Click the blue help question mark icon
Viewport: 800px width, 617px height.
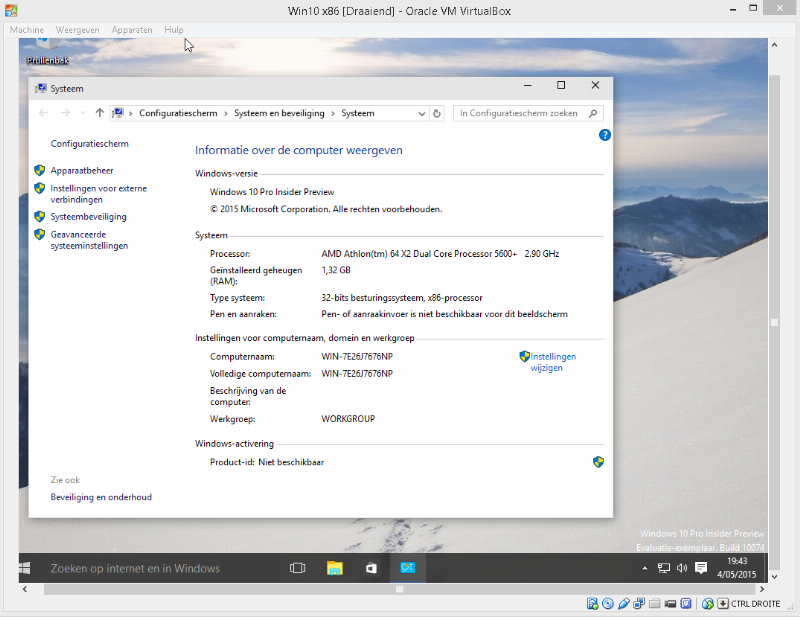coord(605,135)
